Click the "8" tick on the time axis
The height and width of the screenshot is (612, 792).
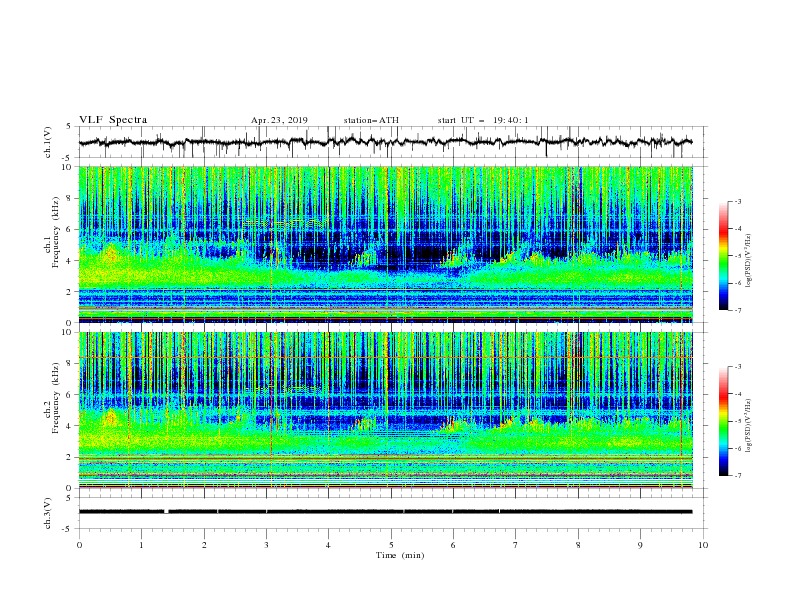[x=578, y=545]
